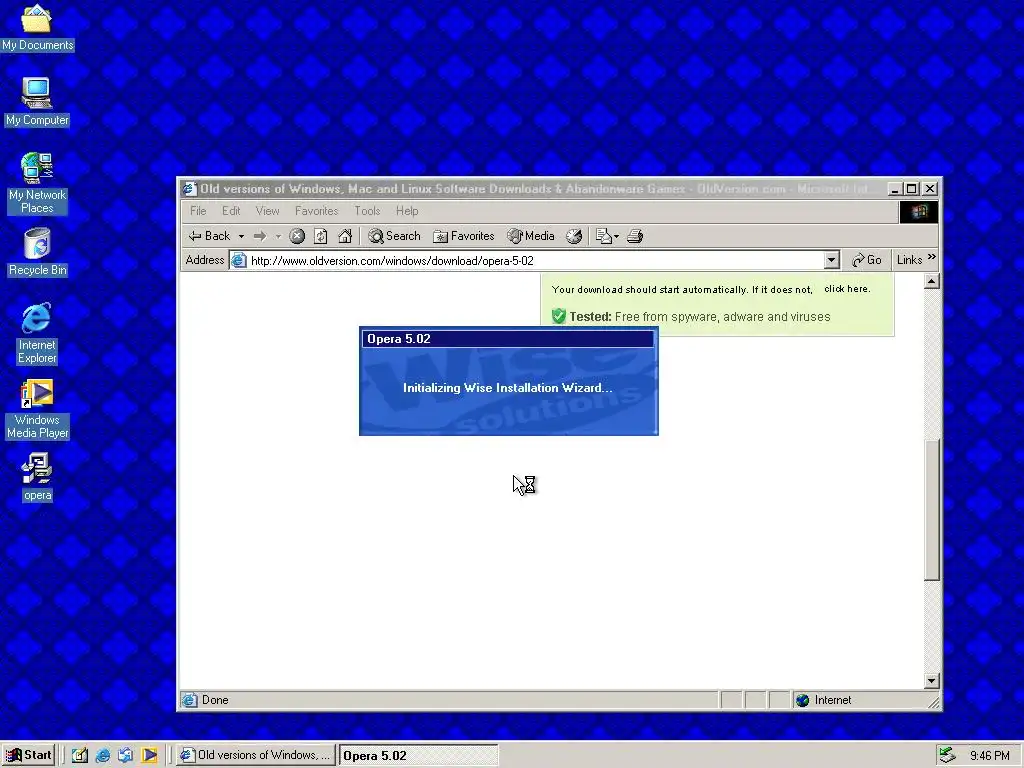Screen dimensions: 1024x768
Task: Maximize the Internet Explorer window
Action: 912,189
